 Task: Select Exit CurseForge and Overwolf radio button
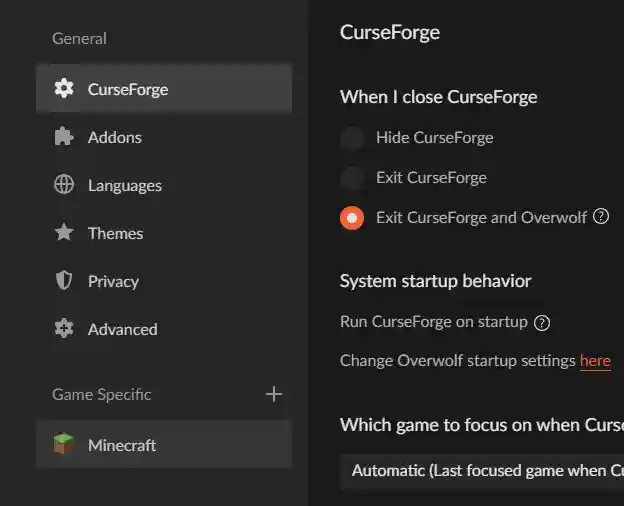(x=352, y=218)
